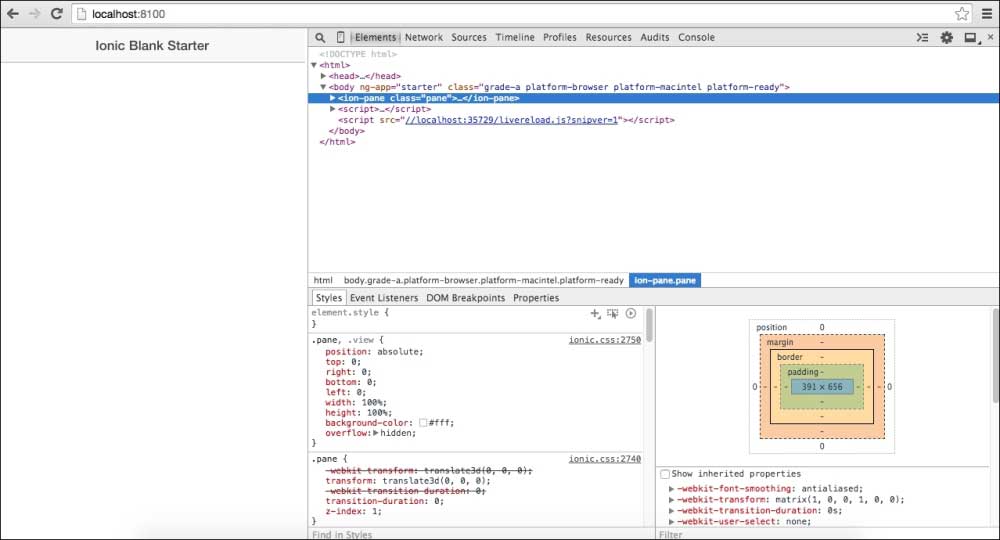Viewport: 1000px width, 540px height.
Task: Open the Event Listeners tab
Action: pyautogui.click(x=384, y=298)
